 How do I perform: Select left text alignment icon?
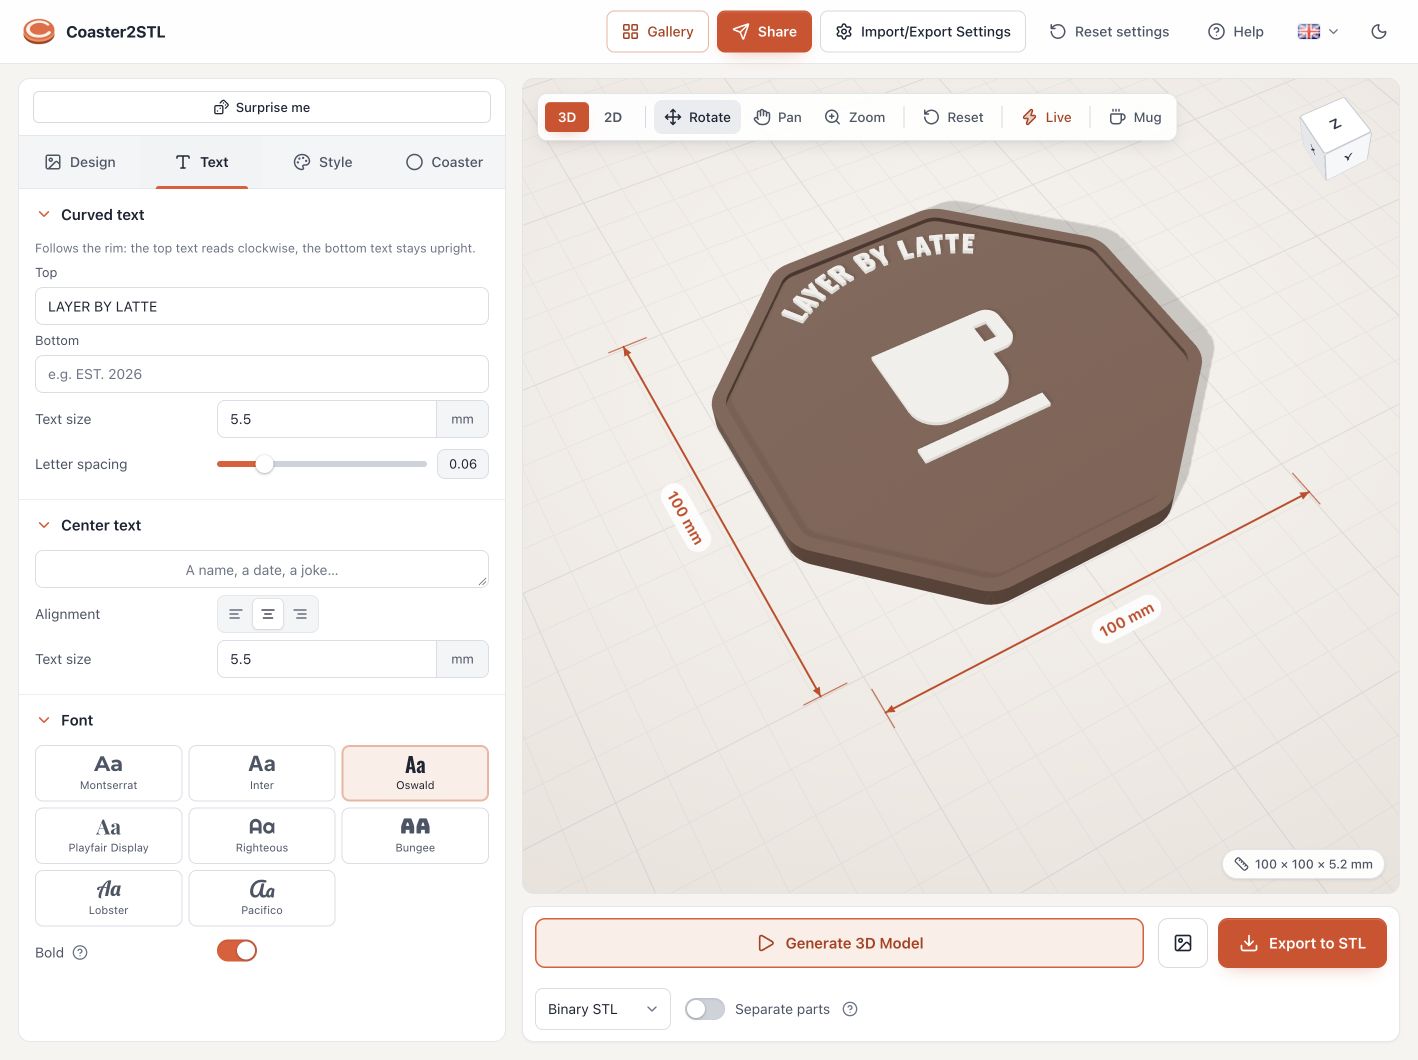pyautogui.click(x=236, y=614)
